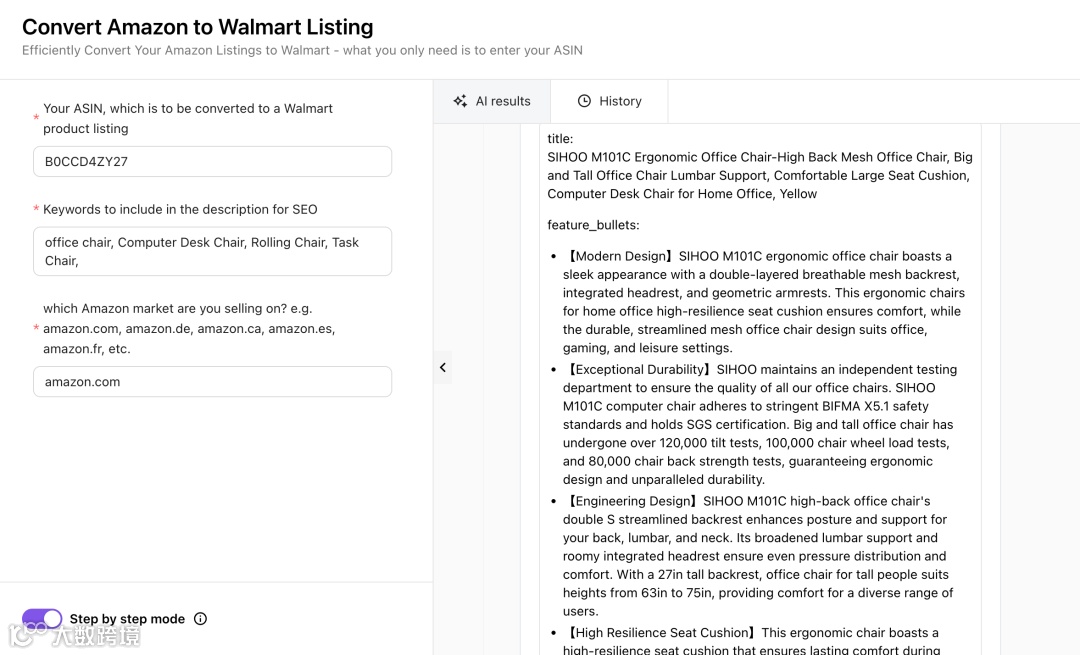Screen dimensions: 1080x655
Task: Switch to the History tab
Action: [609, 101]
